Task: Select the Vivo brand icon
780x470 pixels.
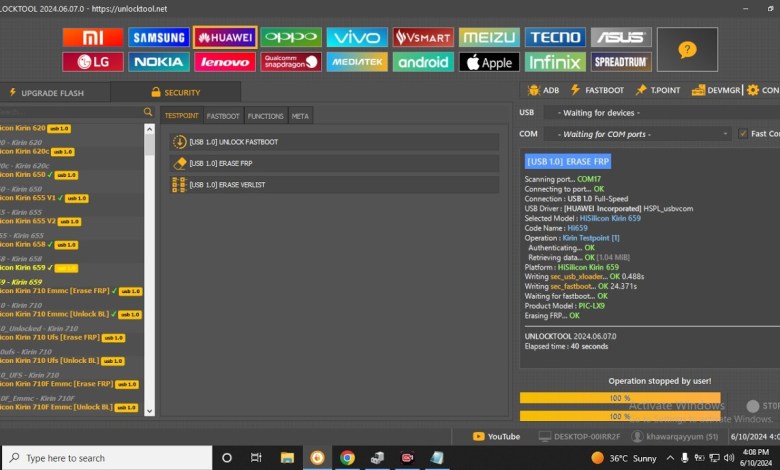Action: point(357,37)
